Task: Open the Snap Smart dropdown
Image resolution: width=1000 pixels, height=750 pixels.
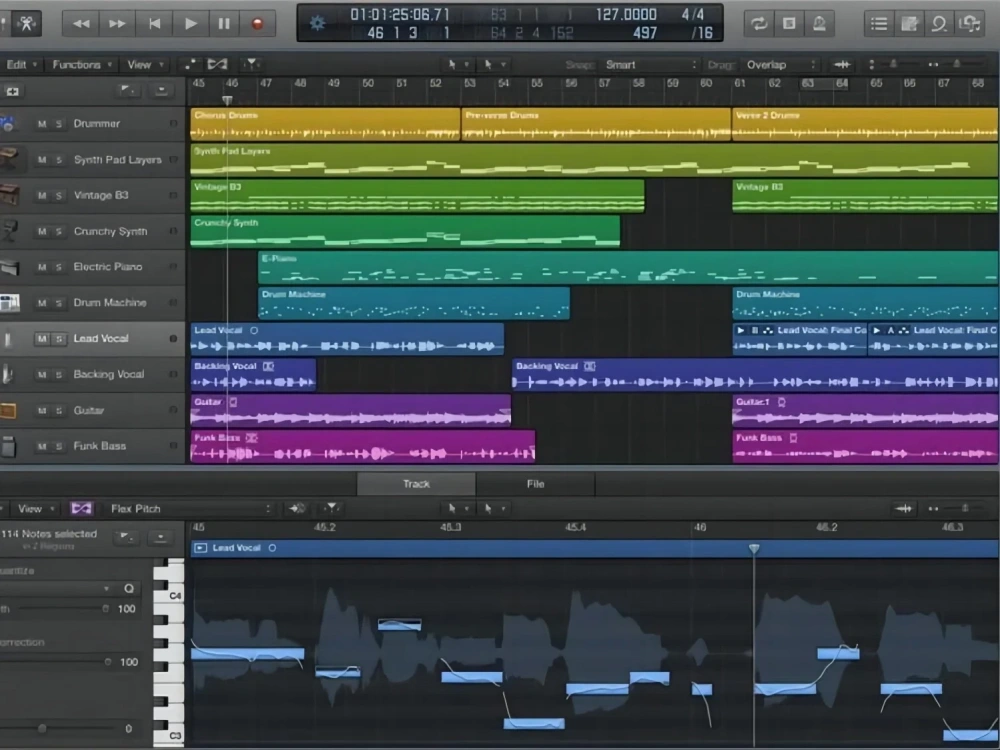Action: tap(649, 64)
